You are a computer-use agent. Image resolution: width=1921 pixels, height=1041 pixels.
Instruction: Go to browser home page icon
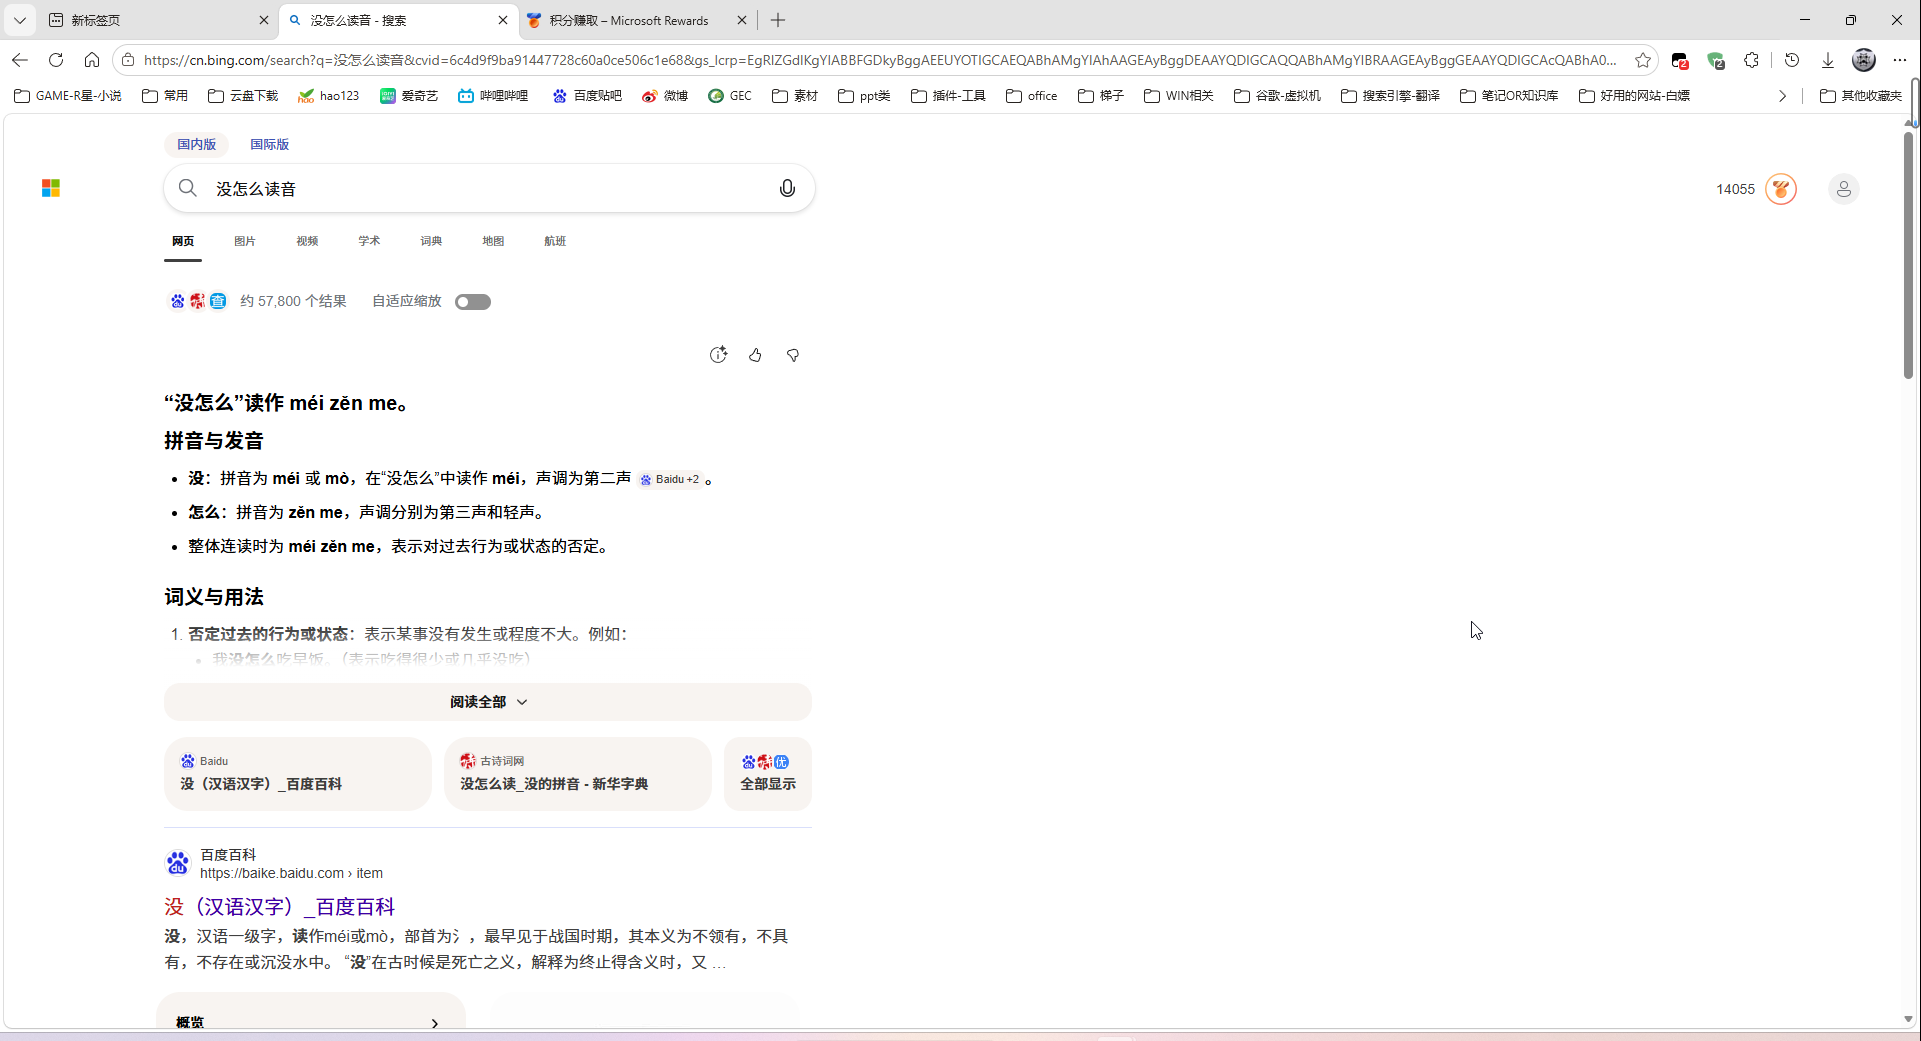pos(92,60)
